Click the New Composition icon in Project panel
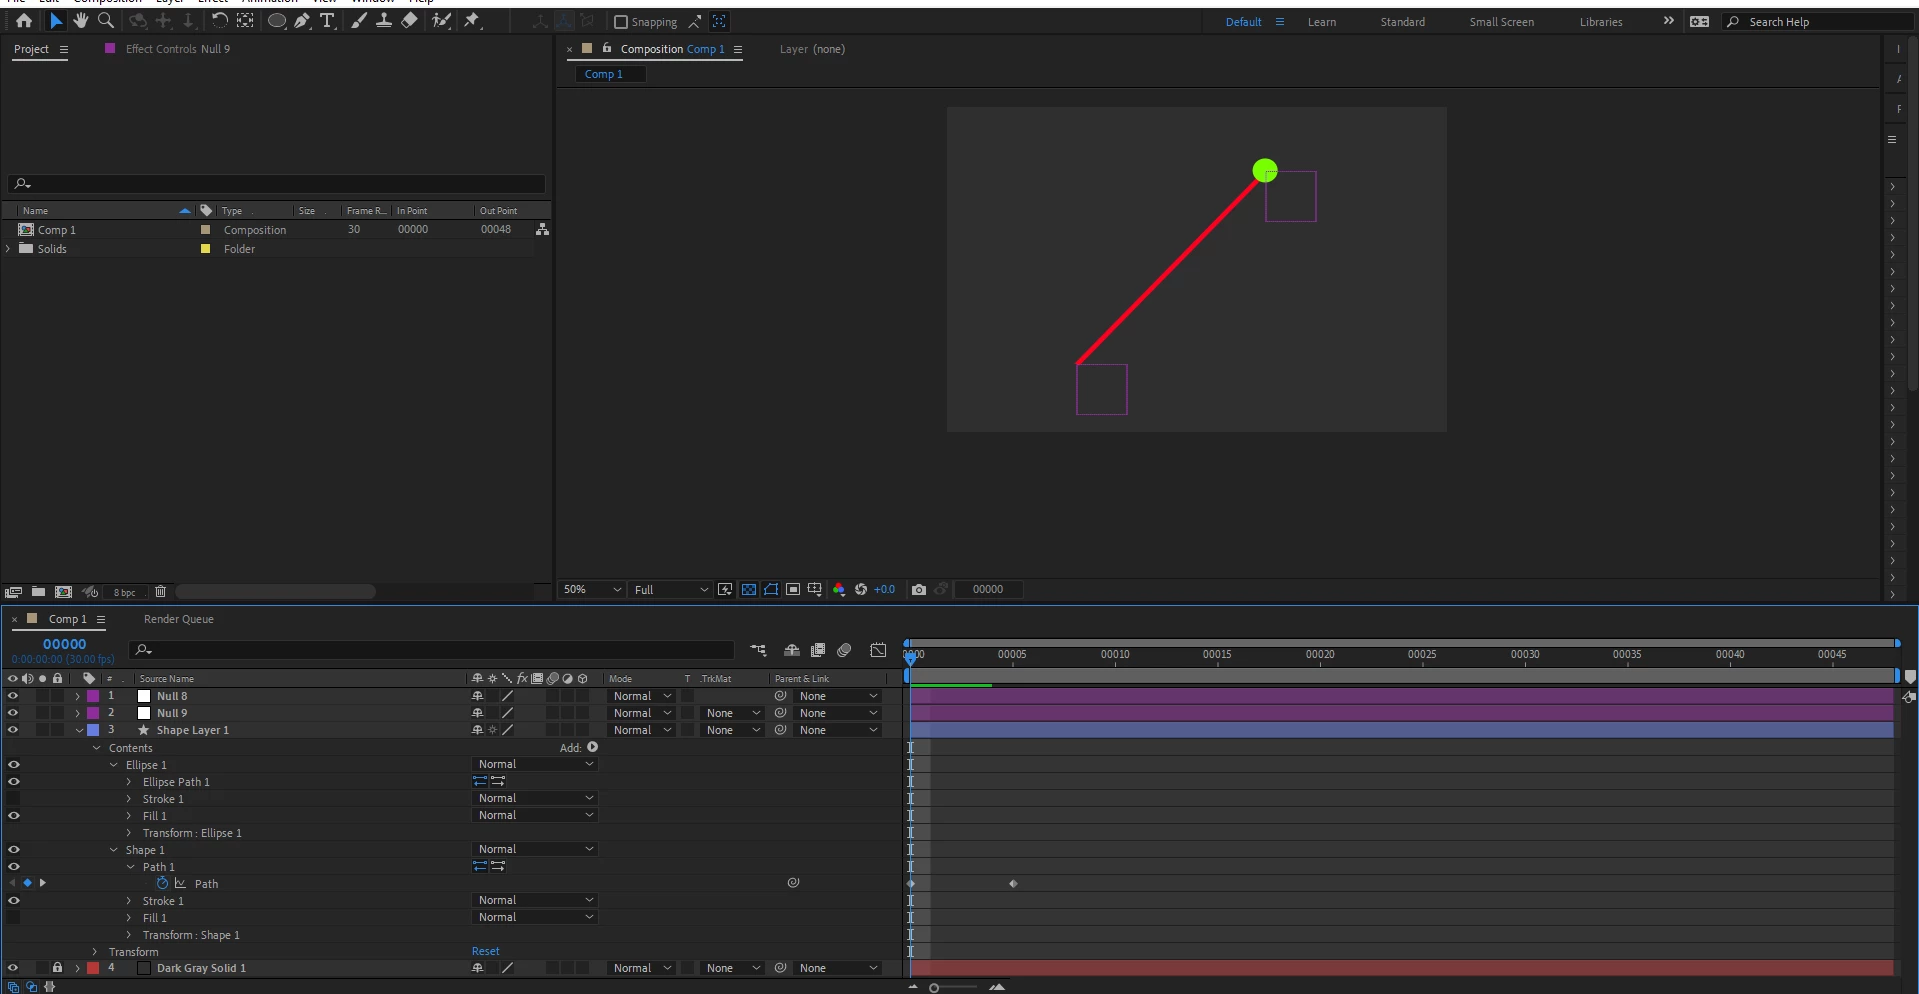The width and height of the screenshot is (1919, 994). (x=63, y=592)
